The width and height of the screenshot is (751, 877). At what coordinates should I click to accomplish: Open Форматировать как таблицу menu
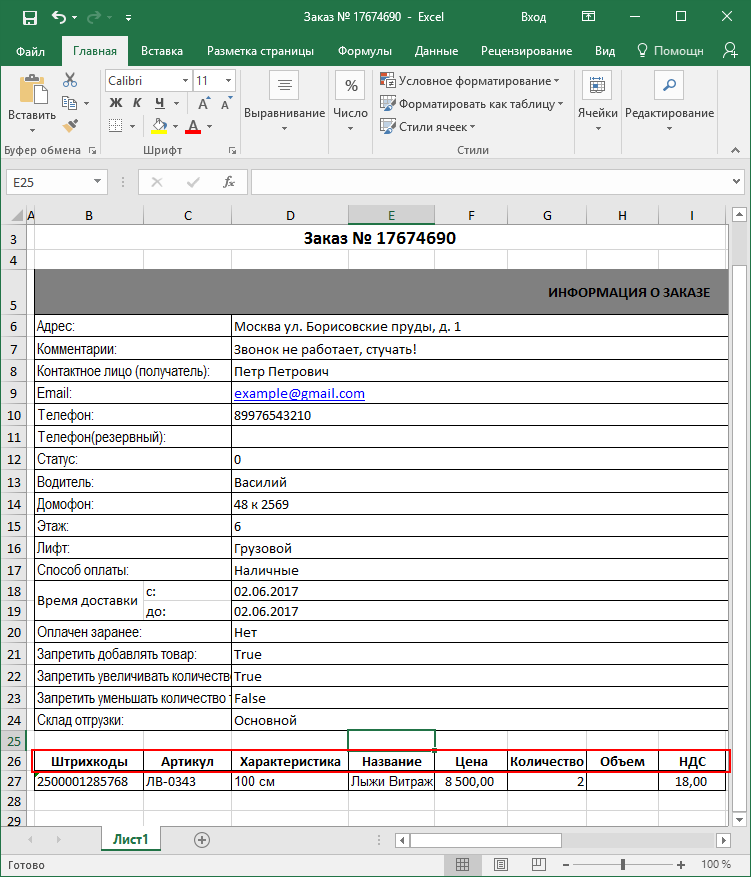471,103
